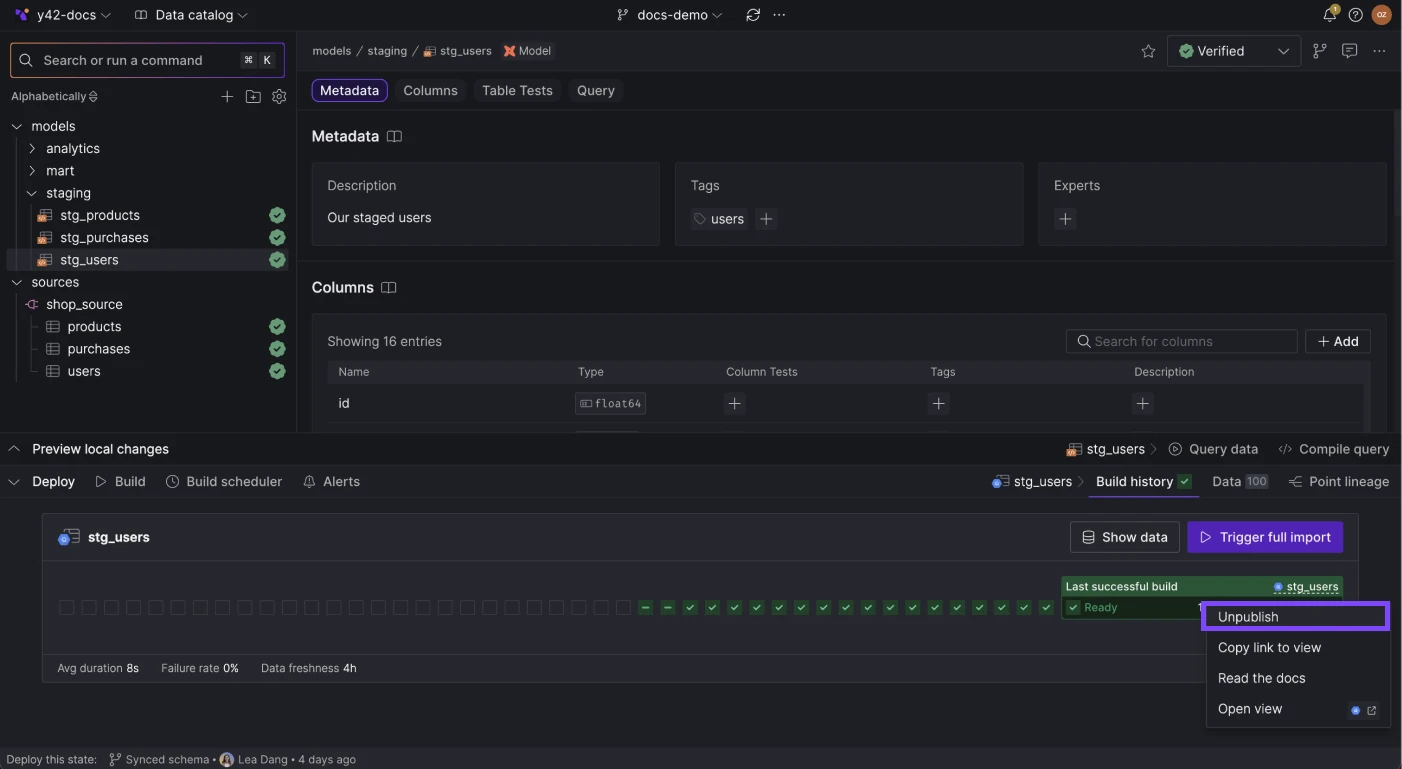Click the Search for columns field

point(1181,341)
